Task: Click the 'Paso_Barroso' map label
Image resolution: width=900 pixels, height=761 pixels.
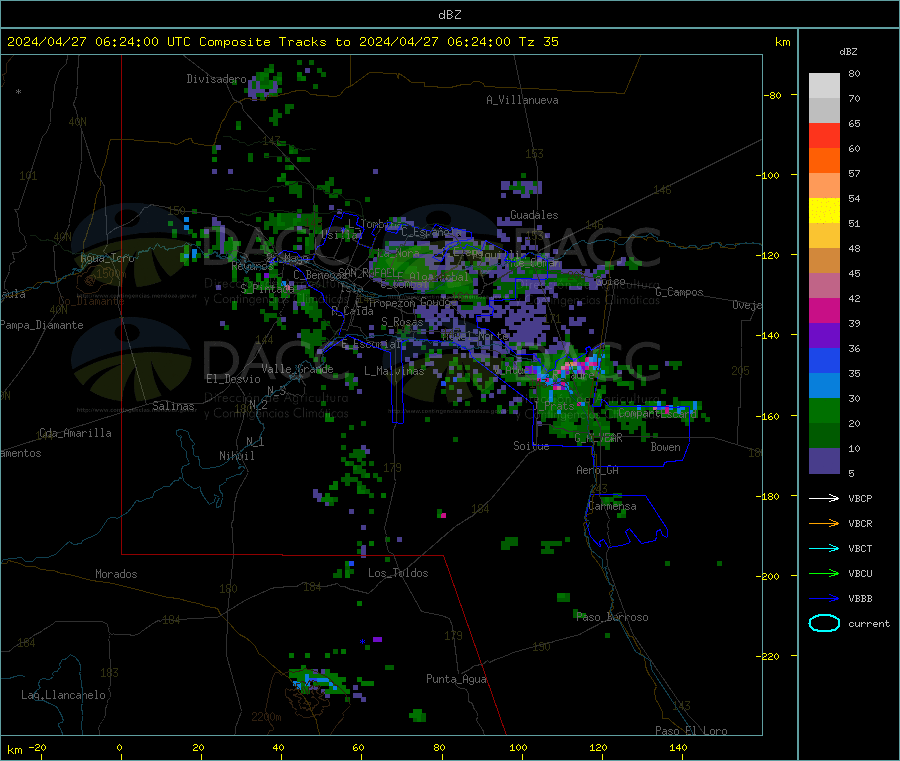Action: point(612,618)
